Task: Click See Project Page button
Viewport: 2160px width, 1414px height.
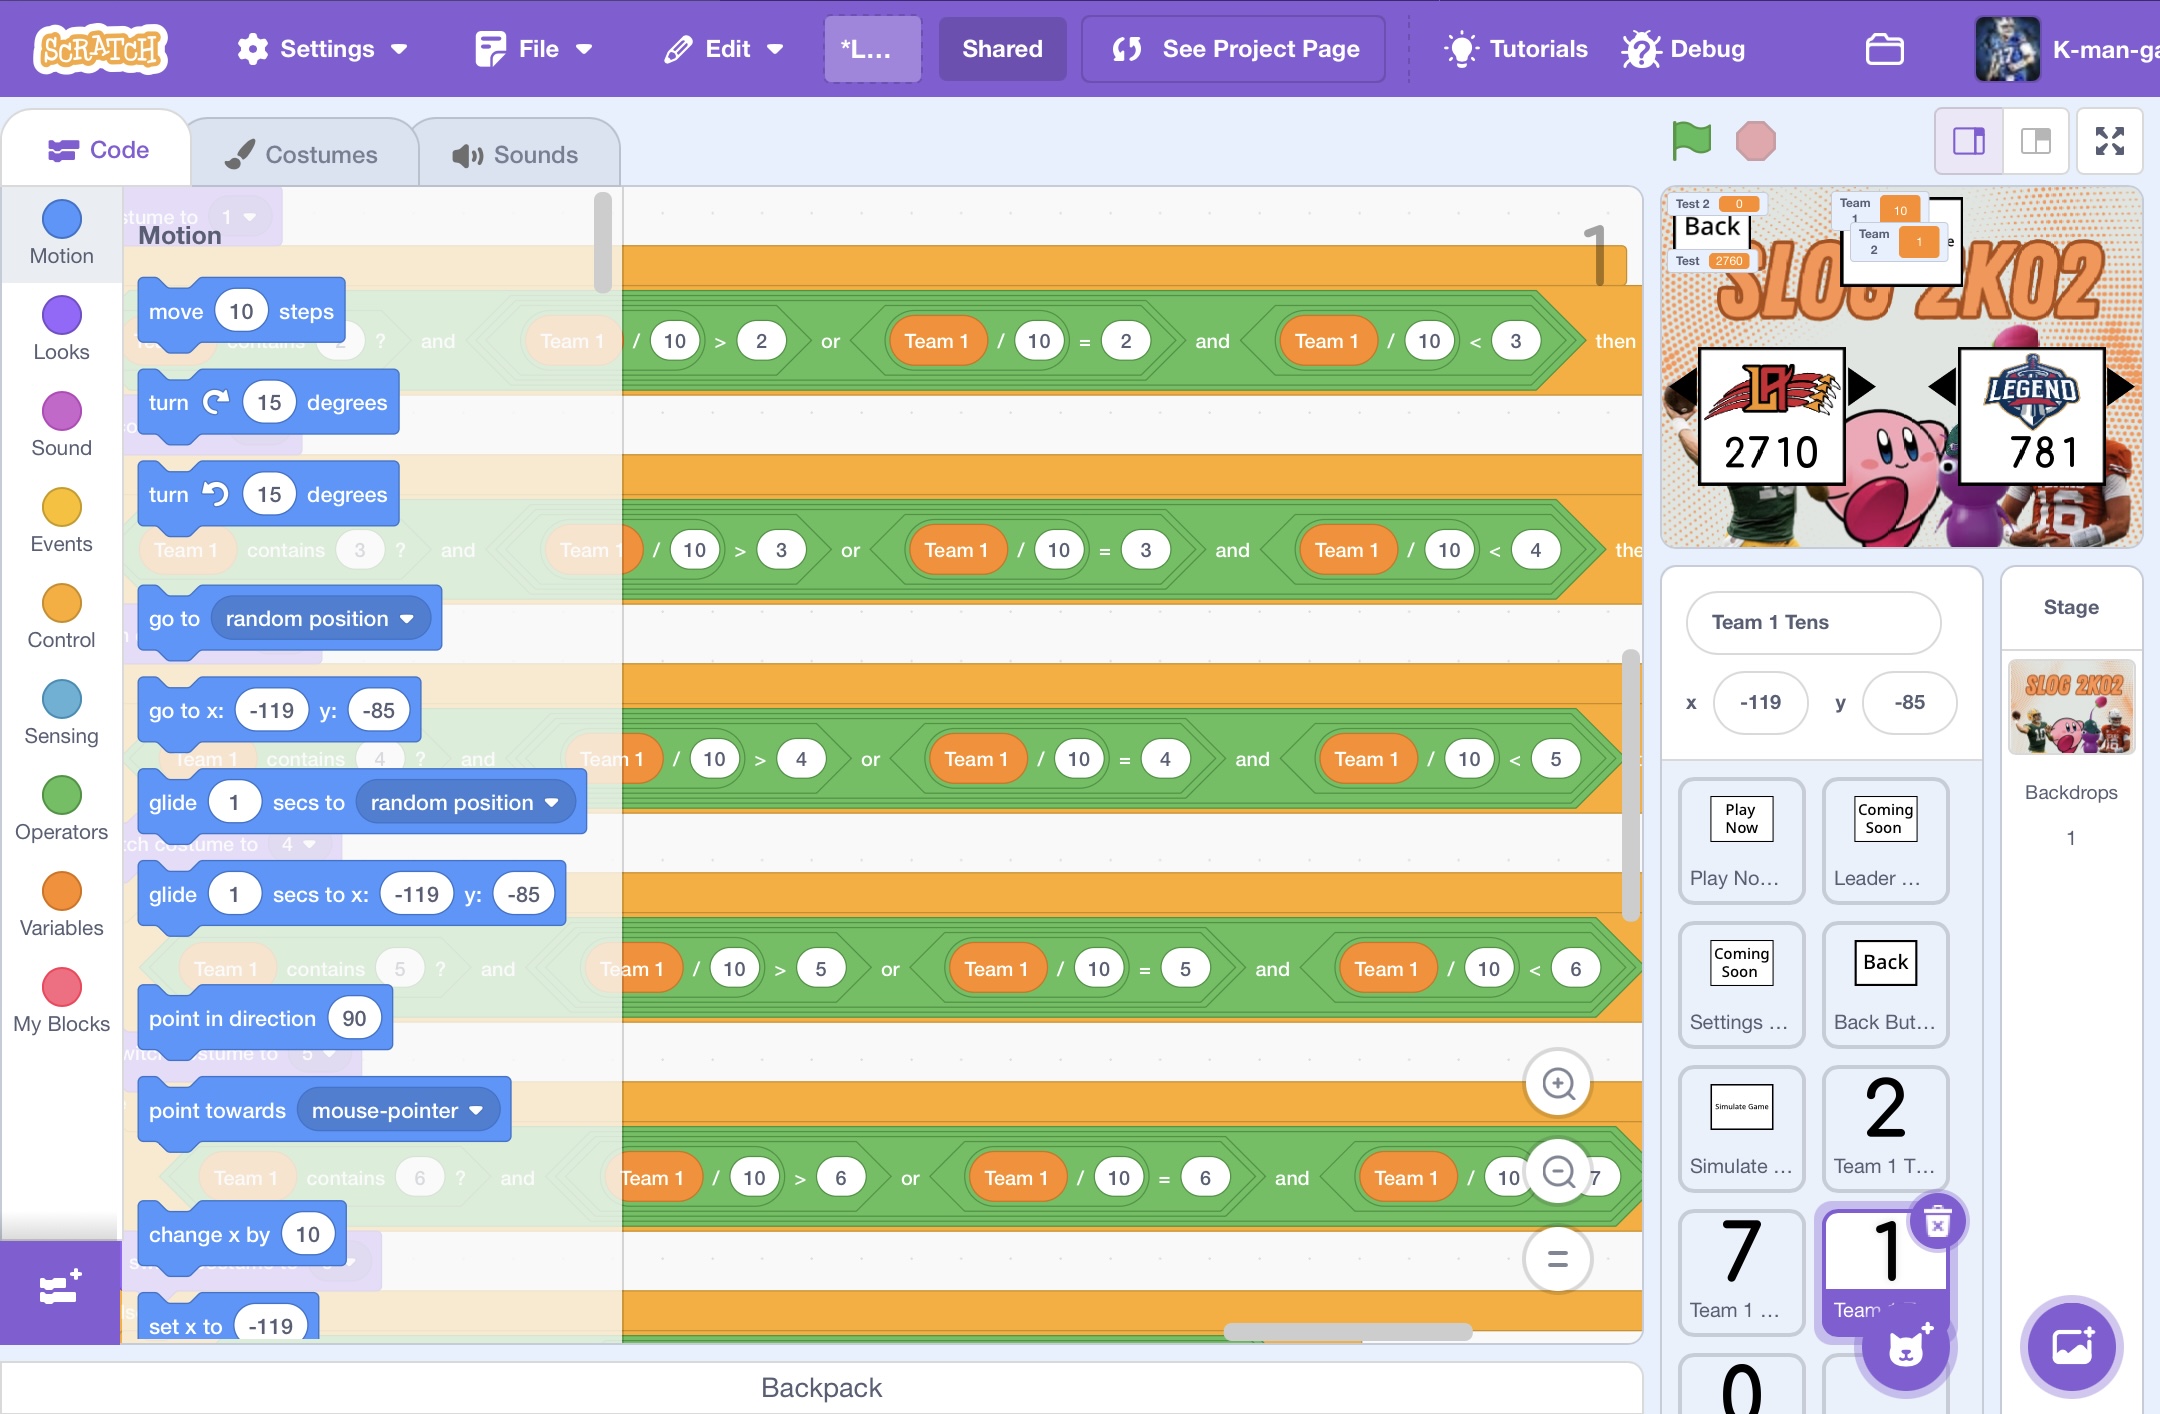Action: click(1234, 49)
